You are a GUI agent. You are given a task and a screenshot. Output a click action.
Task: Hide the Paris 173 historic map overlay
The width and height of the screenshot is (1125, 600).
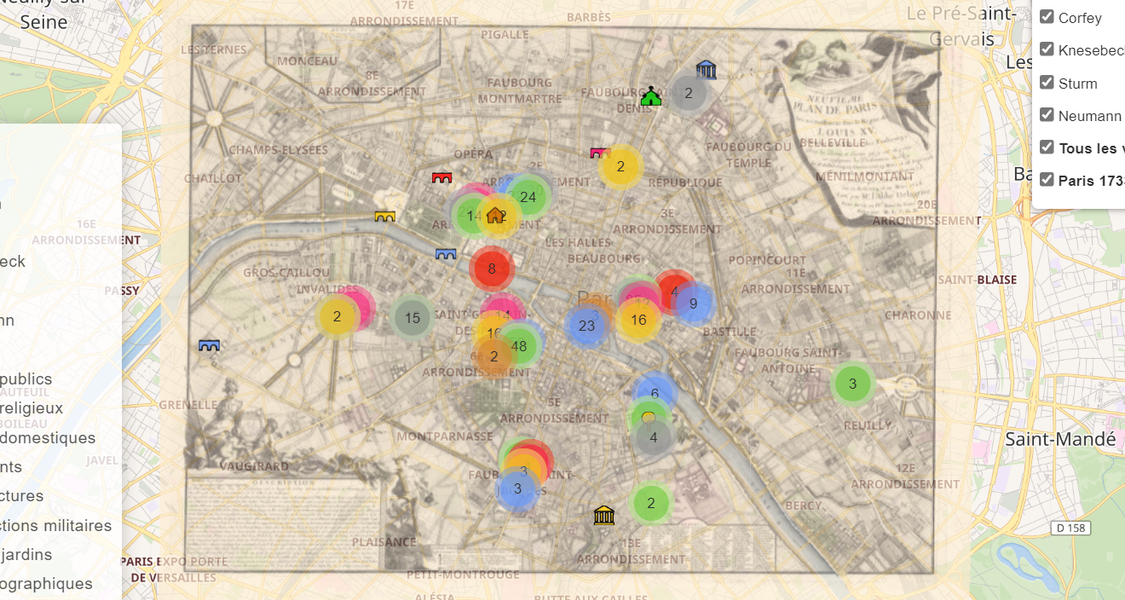(1047, 179)
